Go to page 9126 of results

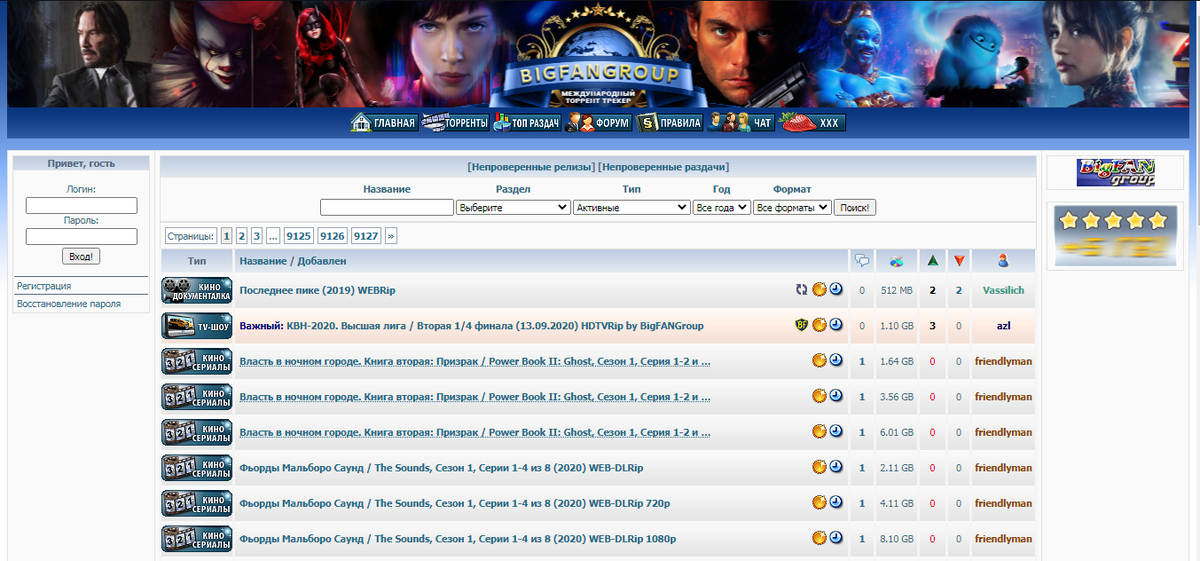coord(332,236)
